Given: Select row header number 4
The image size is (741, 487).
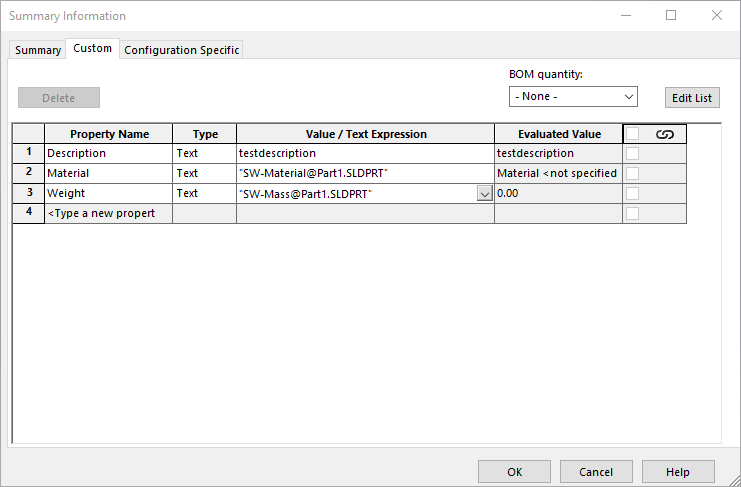Looking at the screenshot, I should pos(29,214).
